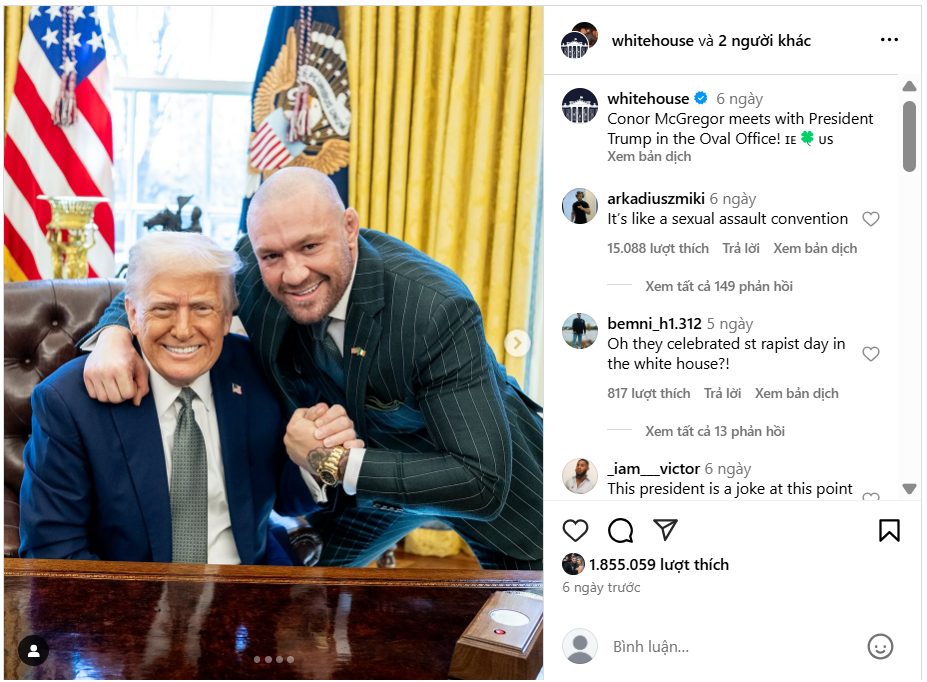This screenshot has height=682, width=927.
Task: Reply to arkadiuszmiki's comment
Action: [741, 248]
